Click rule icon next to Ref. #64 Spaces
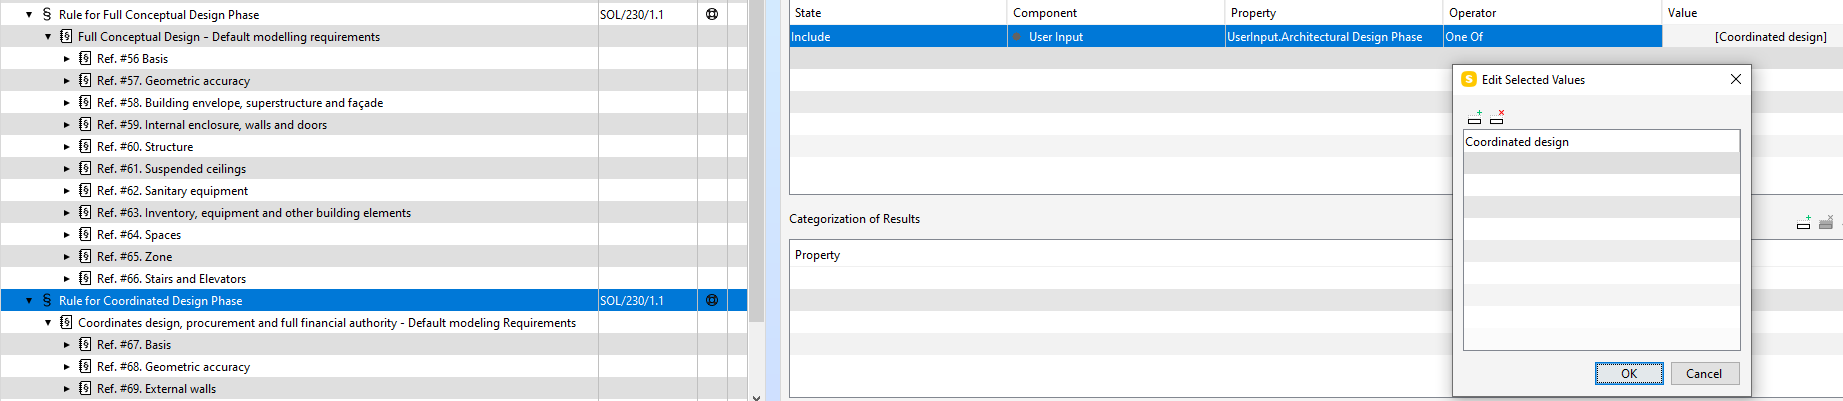Viewport: 1843px width, 401px height. click(85, 234)
